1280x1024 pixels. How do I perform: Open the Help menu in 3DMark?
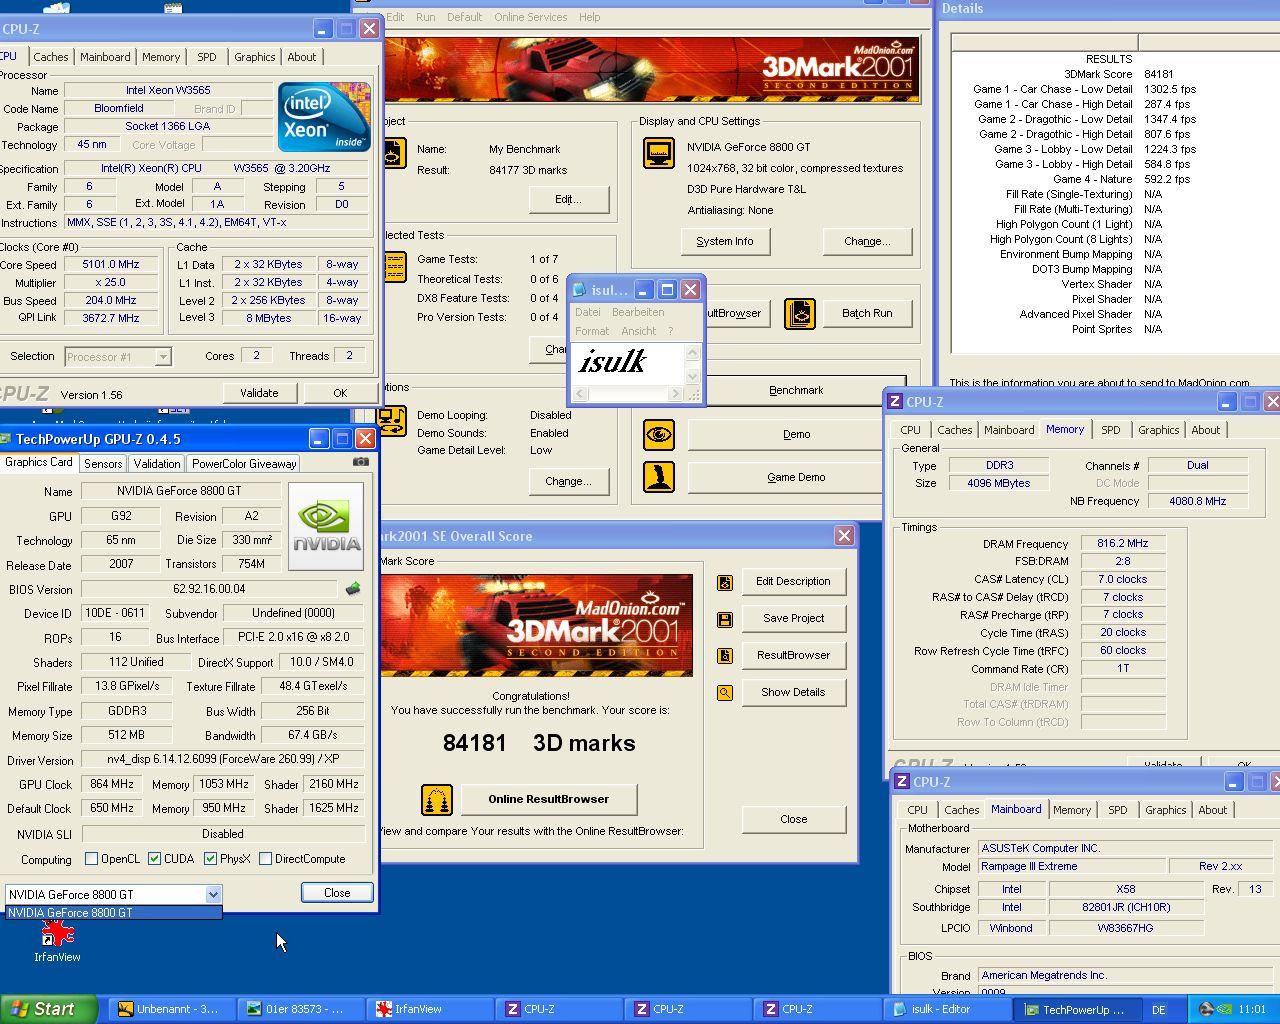pyautogui.click(x=590, y=17)
